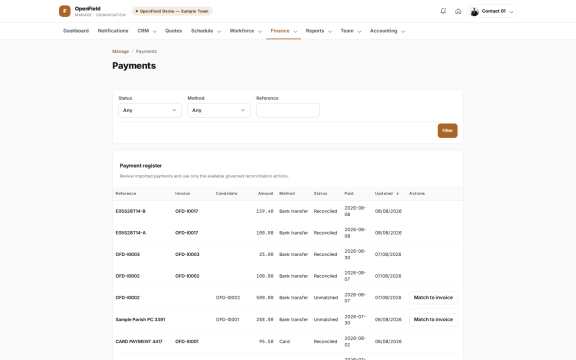576x360 pixels.
Task: Follow the Manage breadcrumb link
Action: click(120, 51)
